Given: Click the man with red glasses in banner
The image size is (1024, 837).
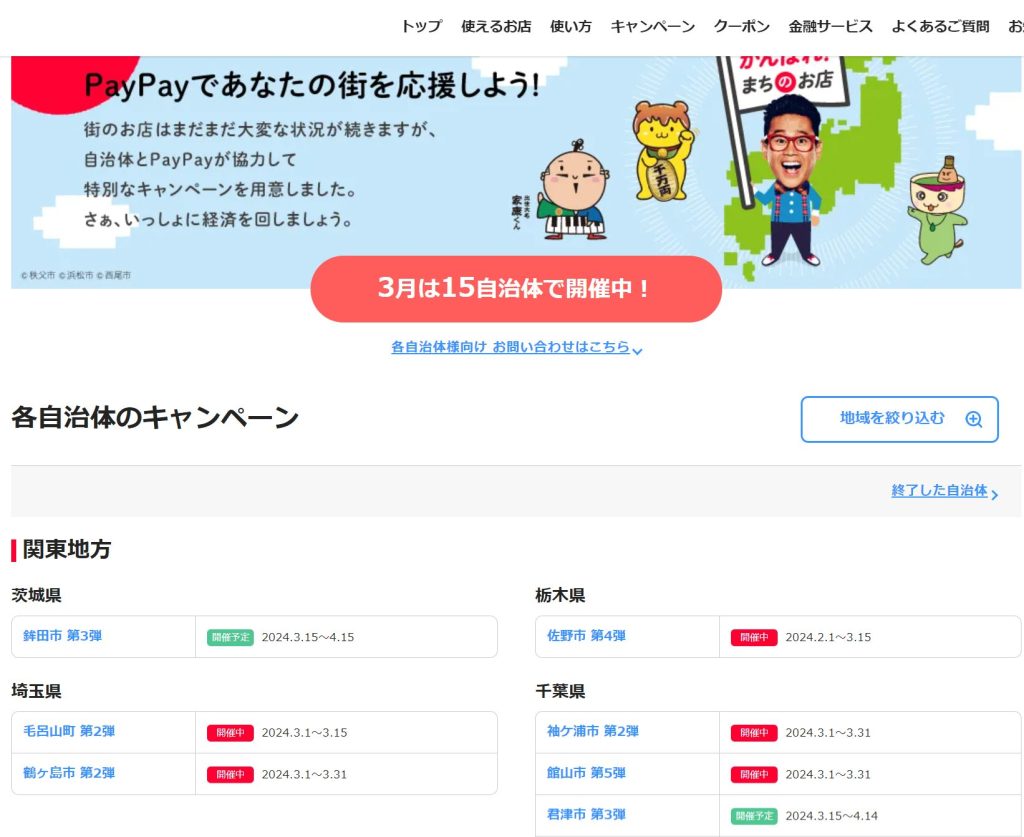Looking at the screenshot, I should pyautogui.click(x=790, y=181).
